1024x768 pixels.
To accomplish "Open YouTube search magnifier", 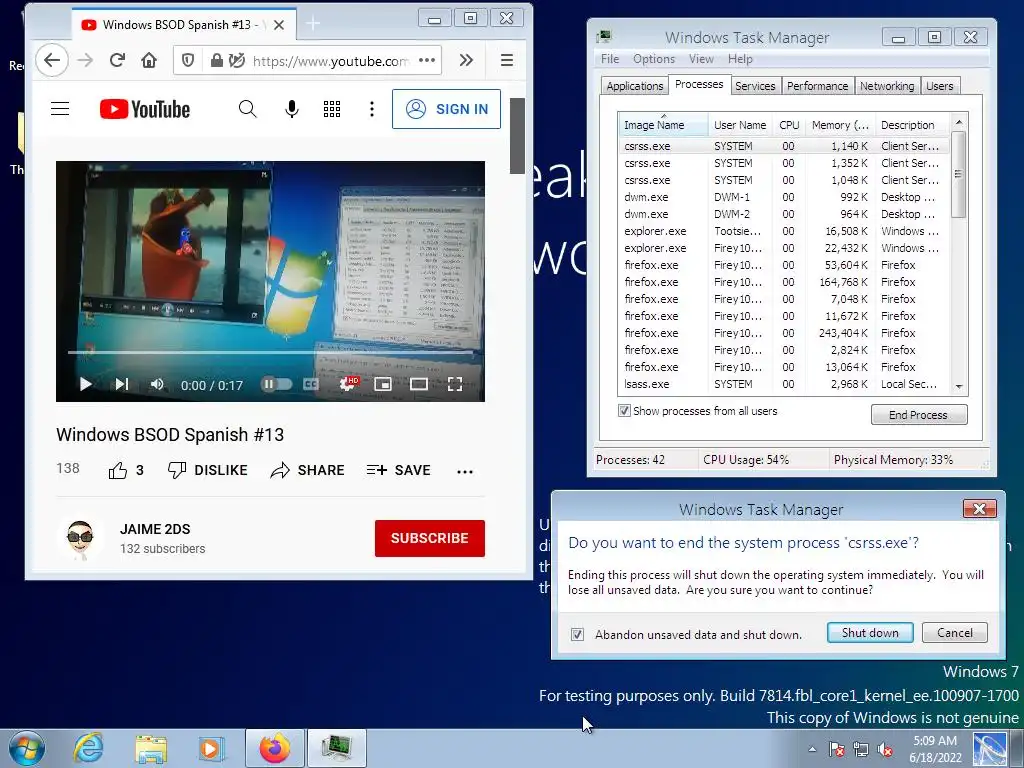I will 248,109.
